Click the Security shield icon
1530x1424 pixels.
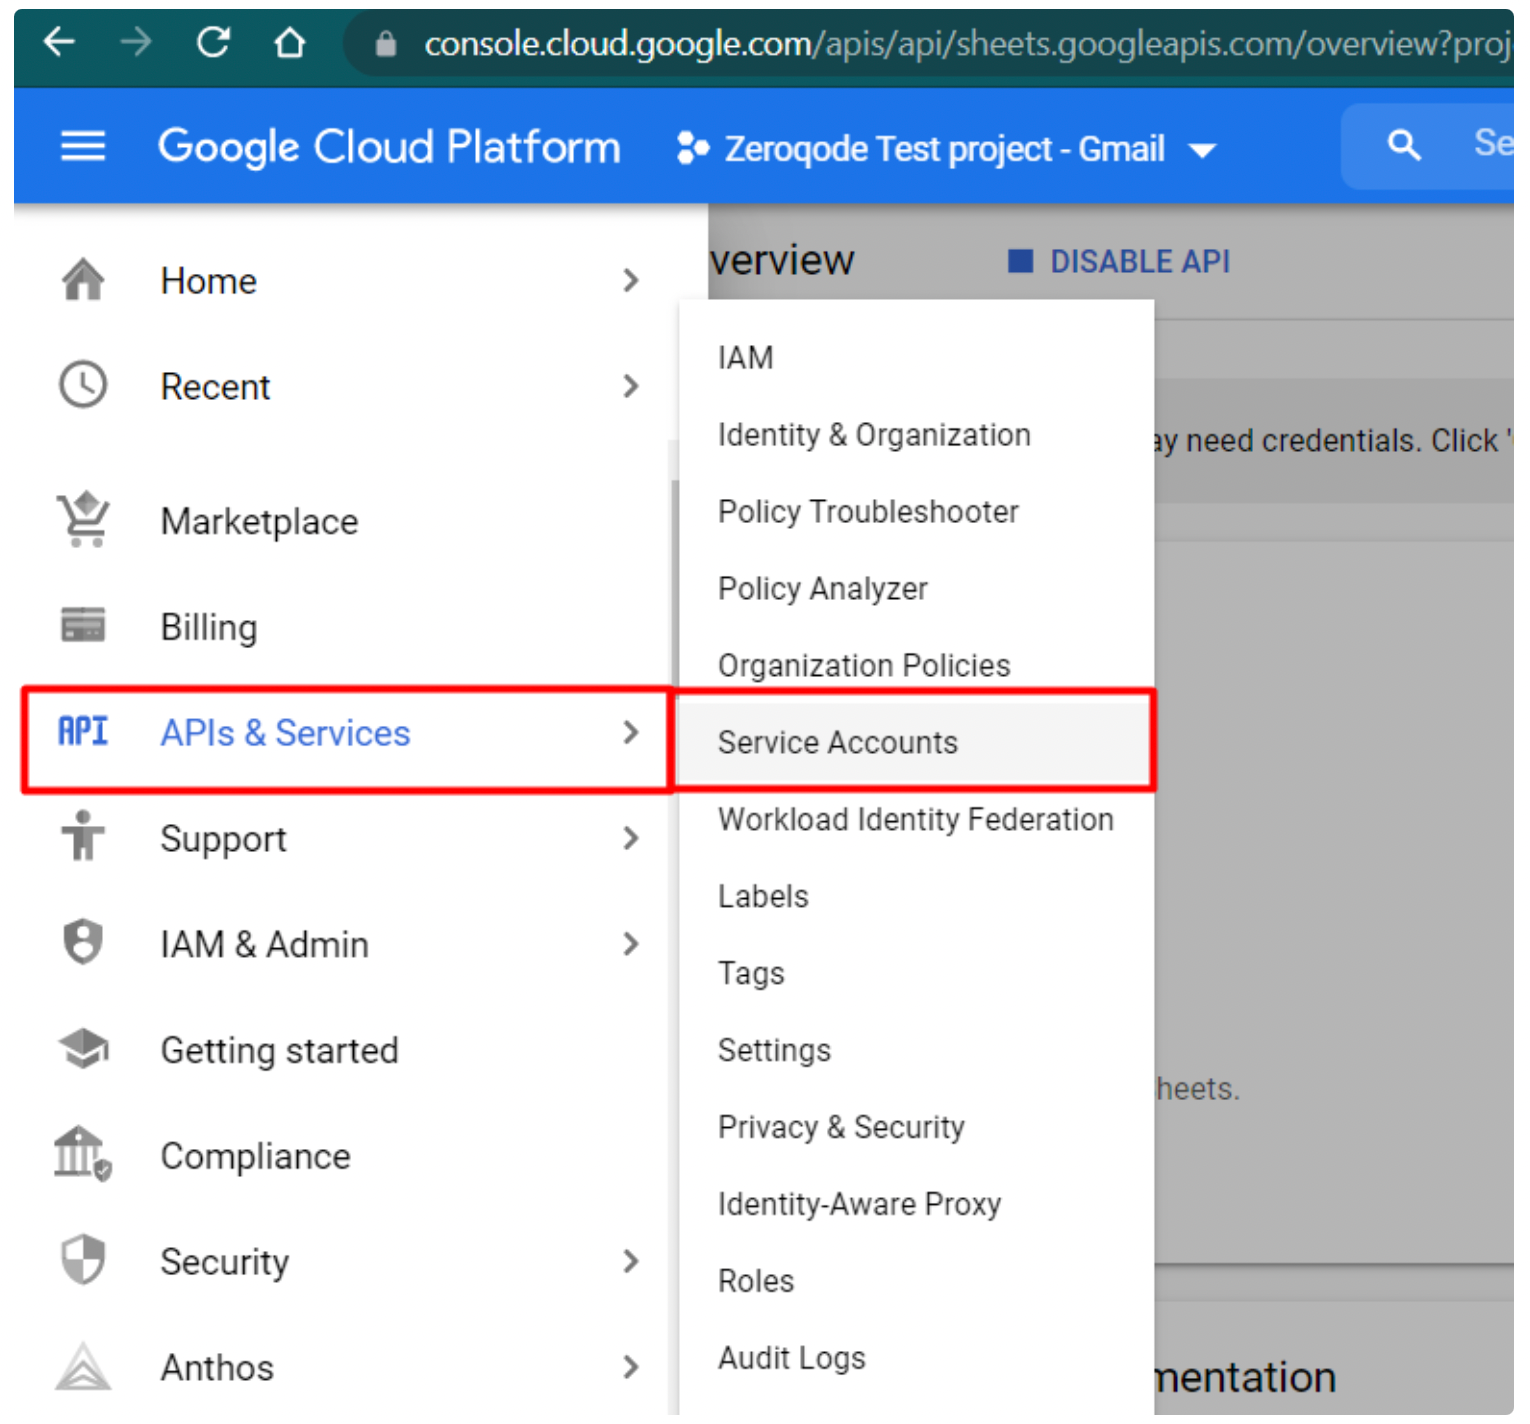point(82,1261)
